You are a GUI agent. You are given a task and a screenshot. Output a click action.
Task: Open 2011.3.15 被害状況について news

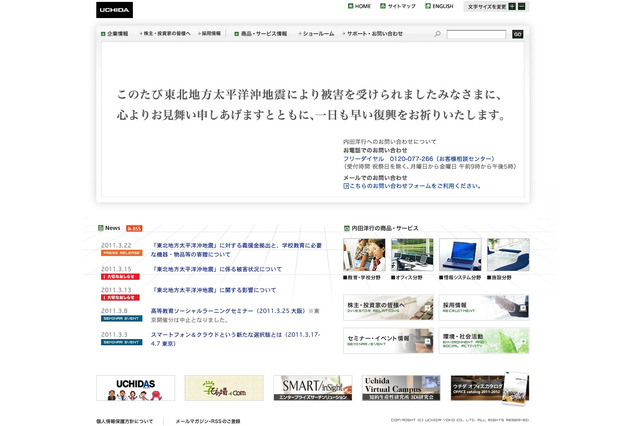(x=216, y=269)
